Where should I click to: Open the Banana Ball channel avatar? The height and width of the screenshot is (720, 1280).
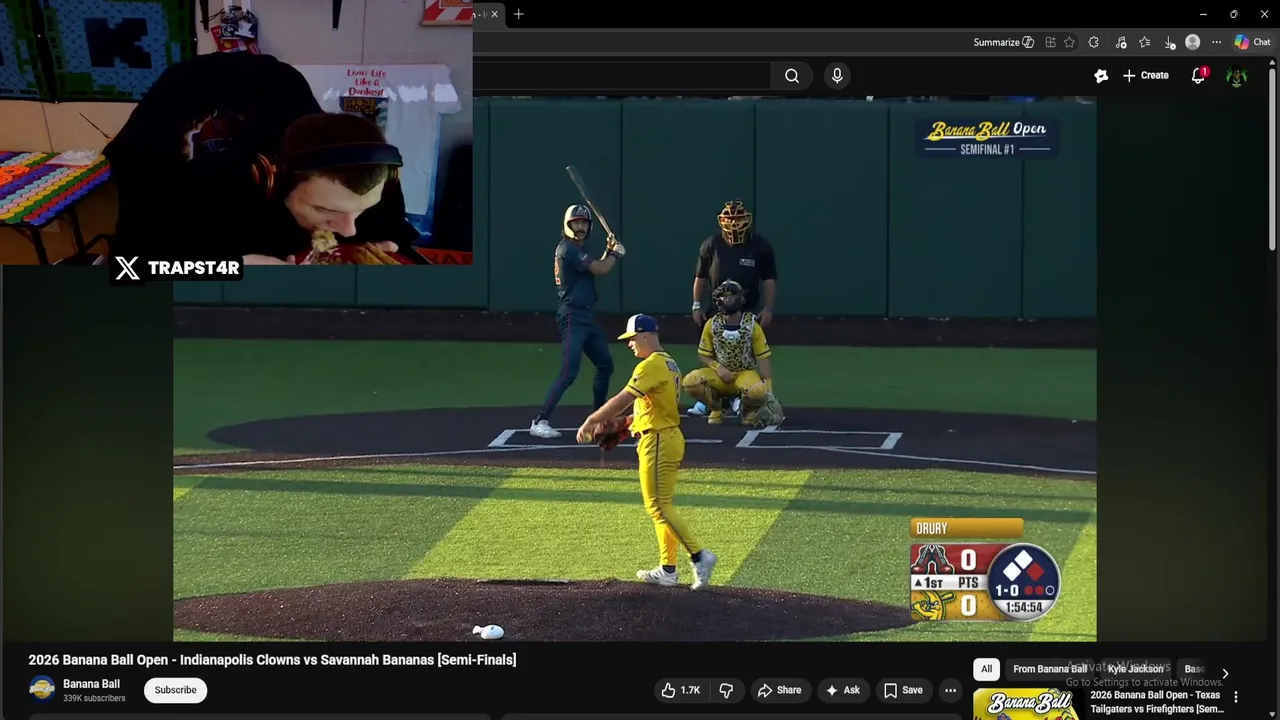point(42,690)
